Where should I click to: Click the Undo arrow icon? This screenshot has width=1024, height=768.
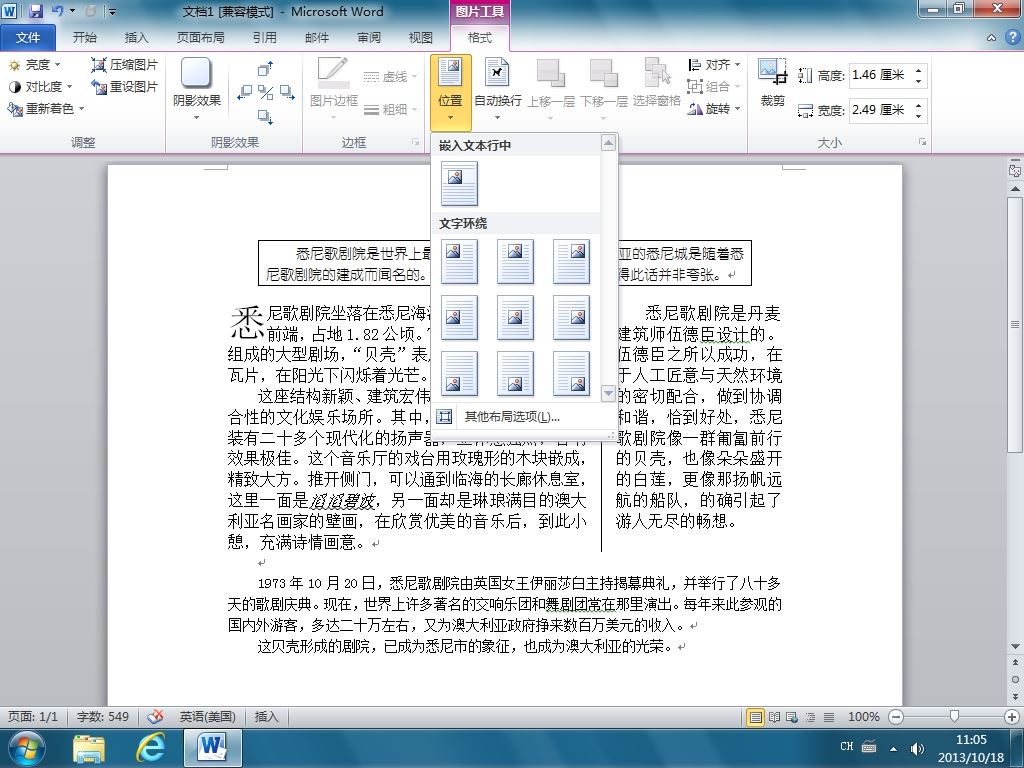[57, 11]
